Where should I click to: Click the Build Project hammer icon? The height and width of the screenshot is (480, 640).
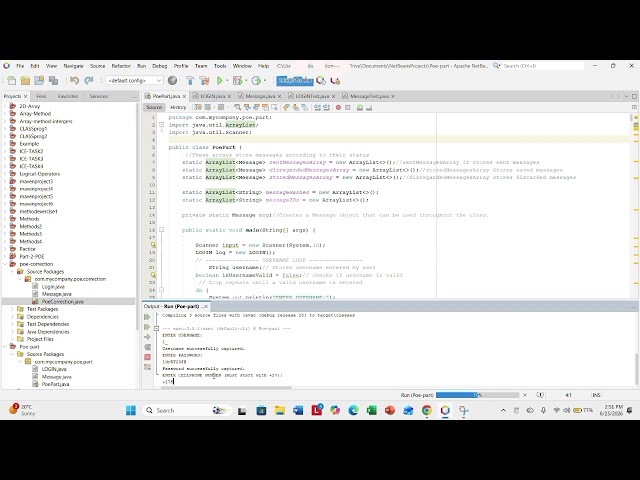[x=190, y=80]
